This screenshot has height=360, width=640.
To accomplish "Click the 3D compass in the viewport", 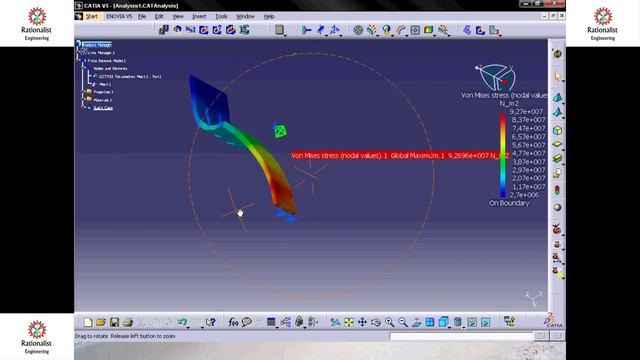I will point(495,77).
